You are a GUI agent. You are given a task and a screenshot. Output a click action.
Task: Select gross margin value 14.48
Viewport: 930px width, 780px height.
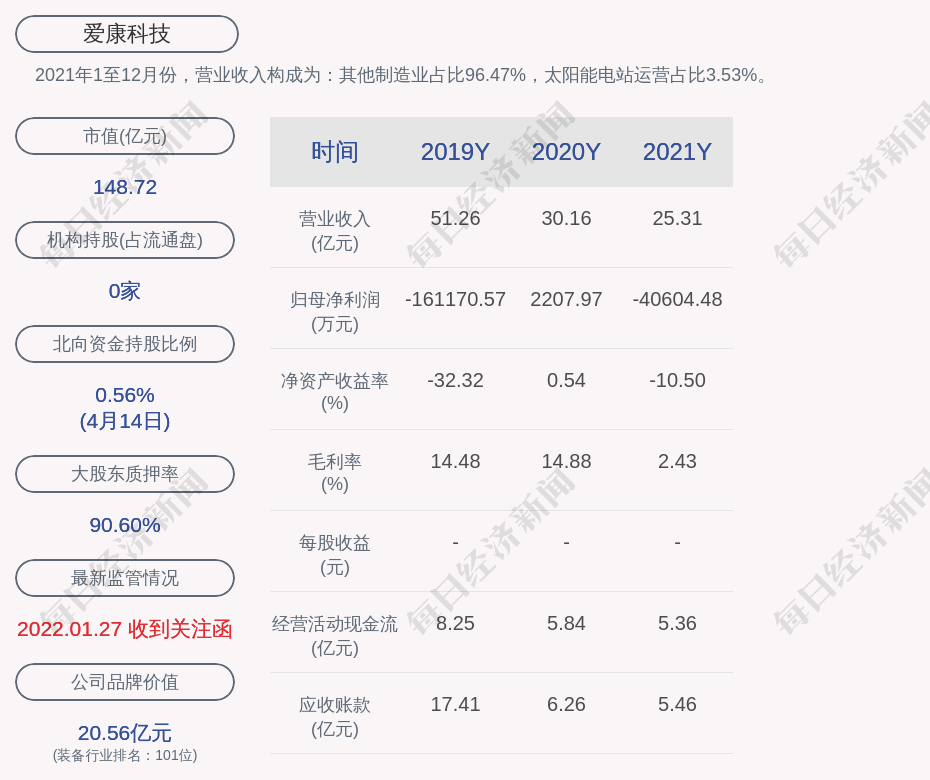pos(455,461)
